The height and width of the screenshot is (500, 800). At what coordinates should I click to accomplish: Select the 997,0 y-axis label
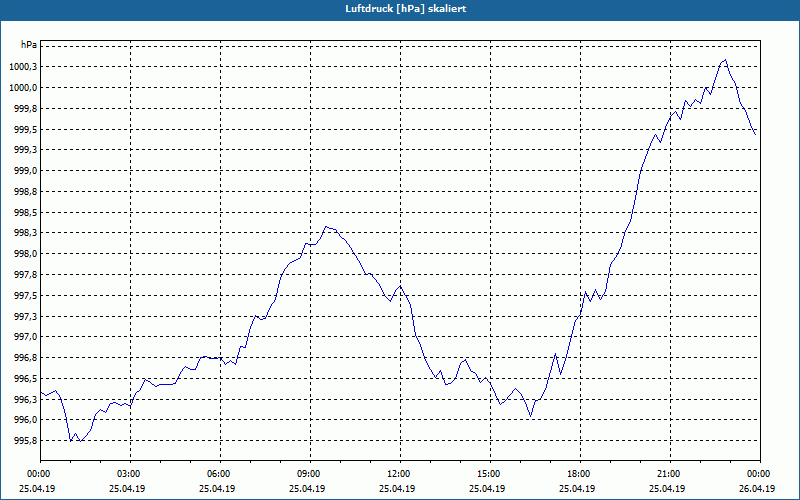(x=27, y=337)
